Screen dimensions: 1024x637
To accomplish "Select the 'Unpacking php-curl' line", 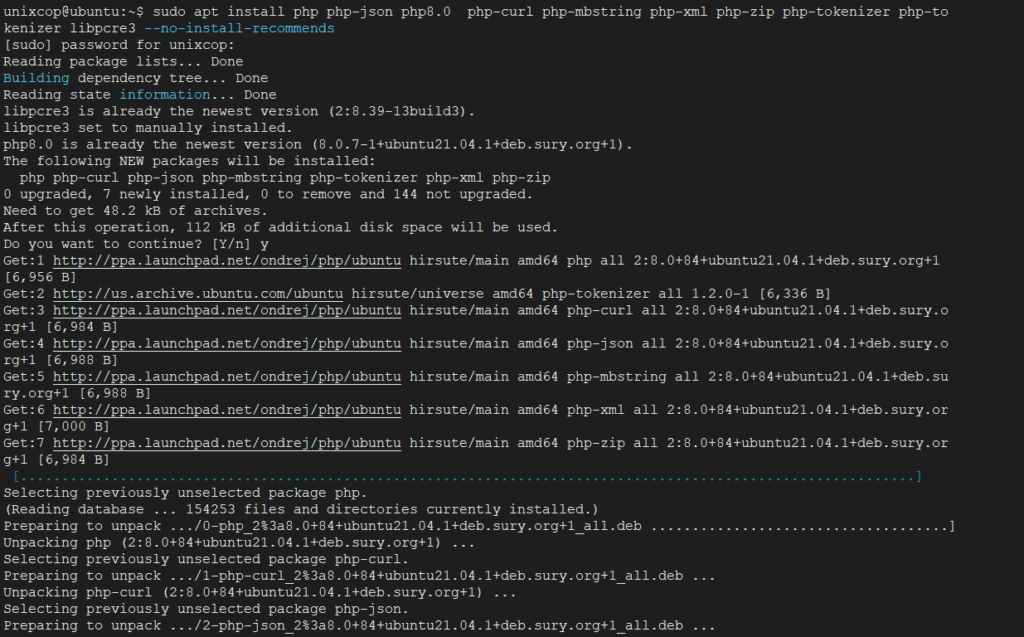I will [260, 593].
